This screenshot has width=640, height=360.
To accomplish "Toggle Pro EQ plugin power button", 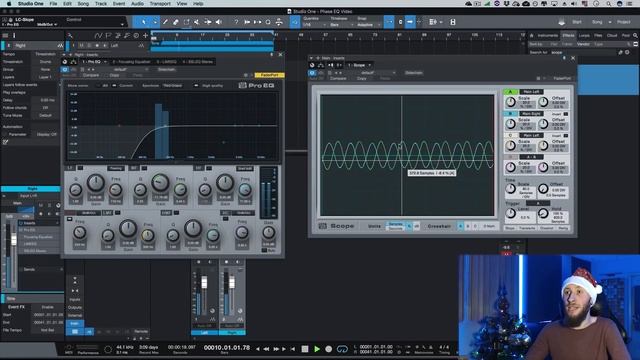I will (x=64, y=70).
